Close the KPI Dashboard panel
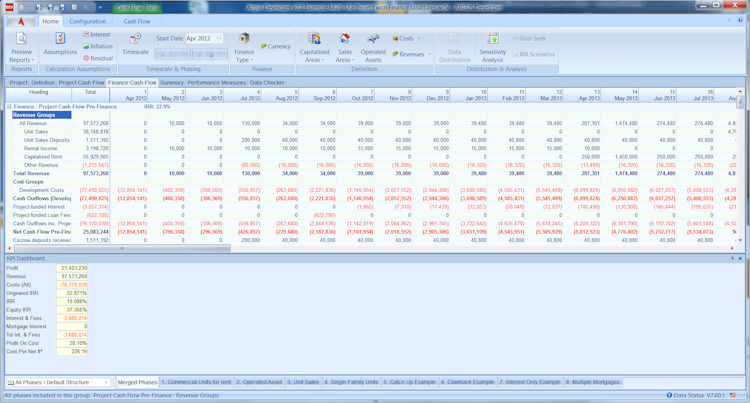 point(740,258)
